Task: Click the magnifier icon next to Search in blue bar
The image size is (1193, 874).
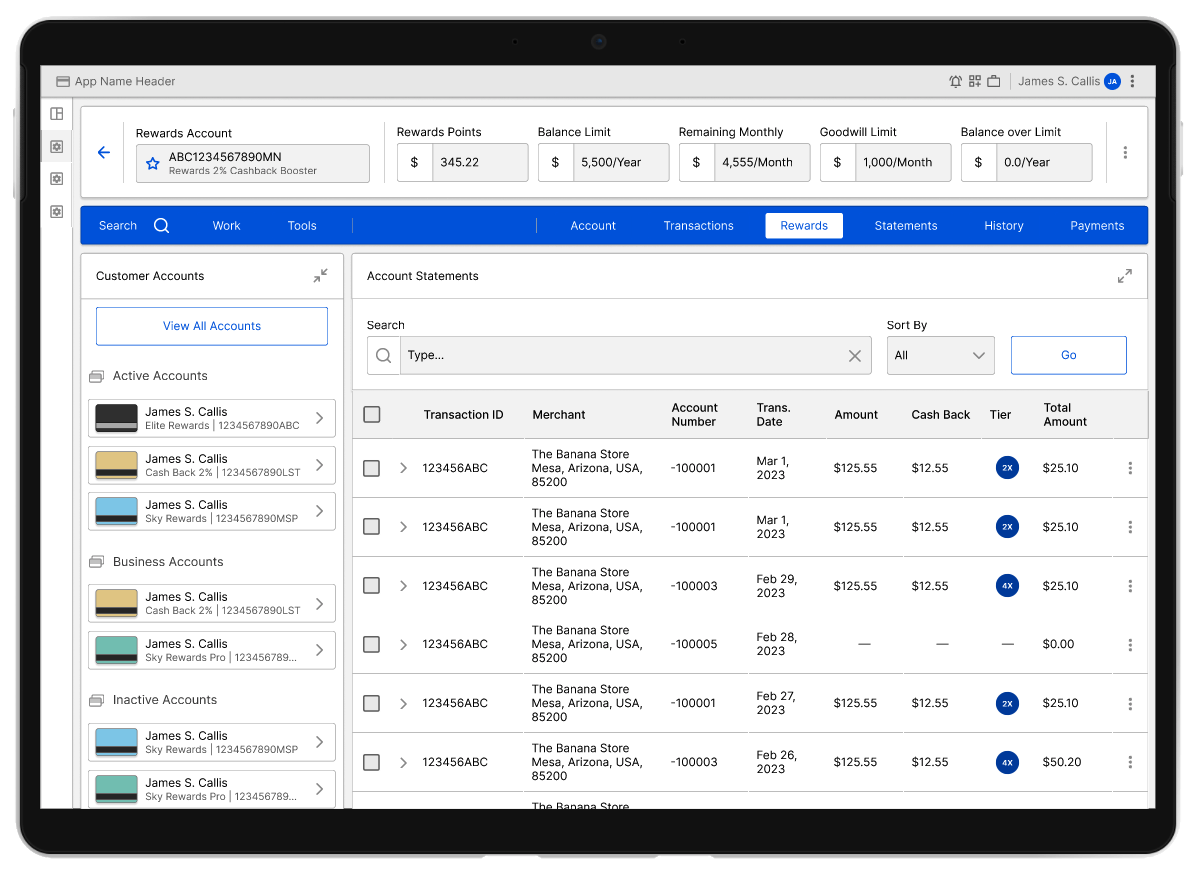Action: [x=161, y=226]
